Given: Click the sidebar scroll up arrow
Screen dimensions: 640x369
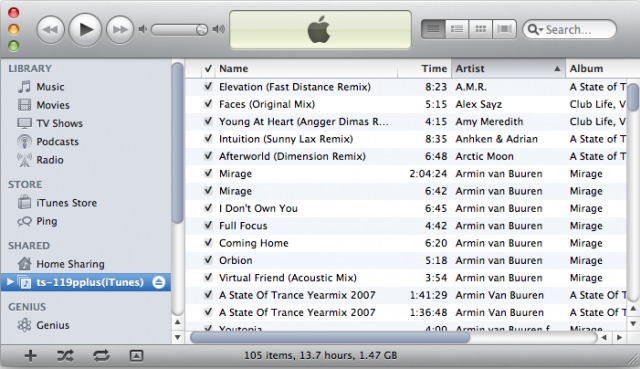Looking at the screenshot, I should 178,322.
